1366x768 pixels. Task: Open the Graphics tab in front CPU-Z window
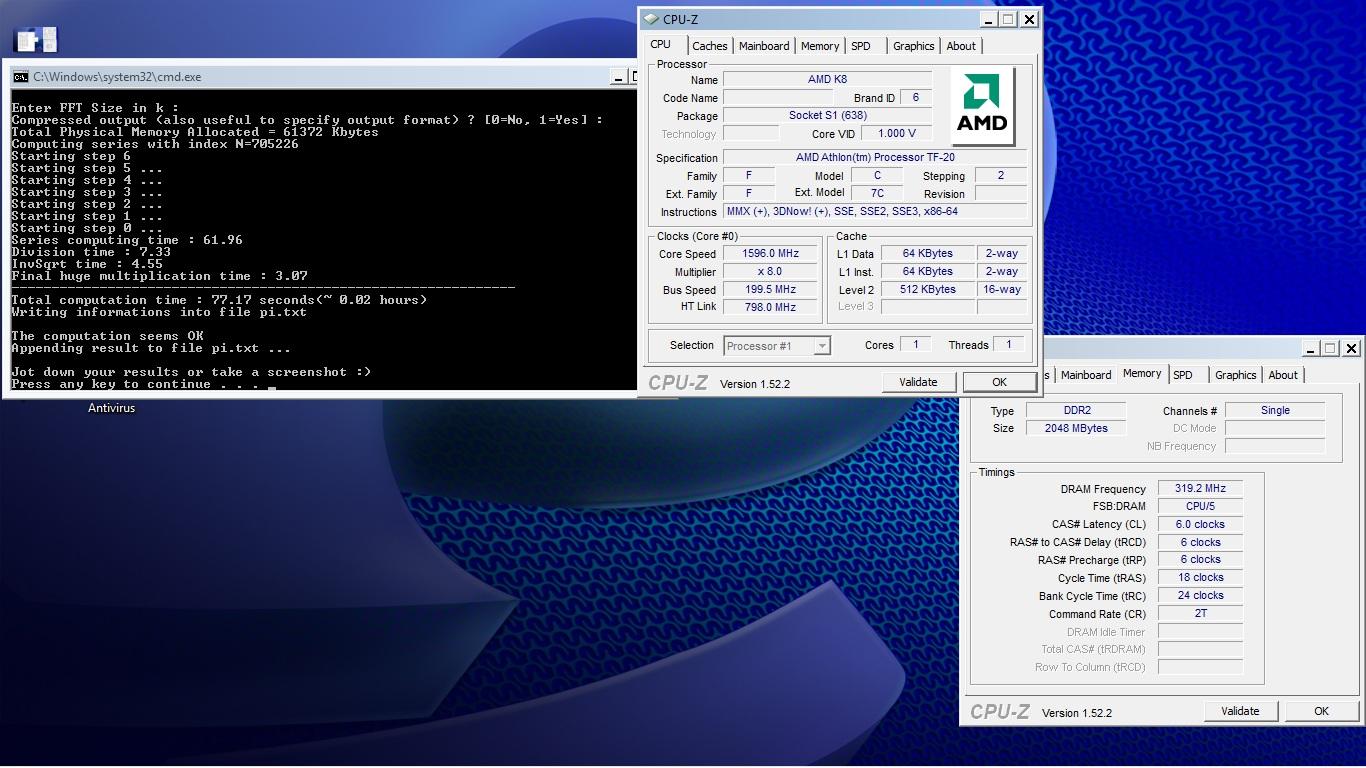914,46
